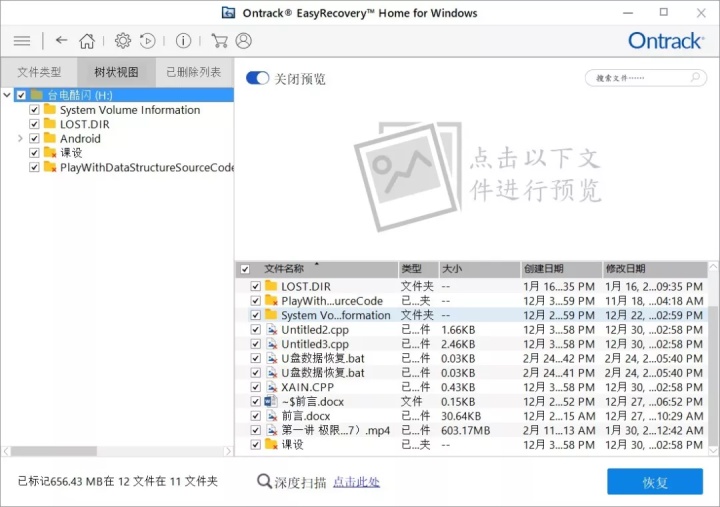Click scroll down arrow of file list
The width and height of the screenshot is (720, 507).
point(713,451)
